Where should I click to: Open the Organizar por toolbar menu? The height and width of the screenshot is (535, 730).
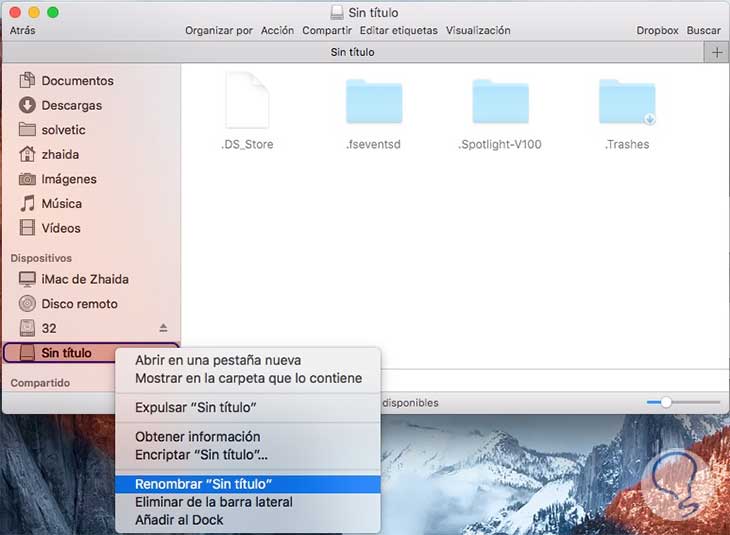point(219,30)
